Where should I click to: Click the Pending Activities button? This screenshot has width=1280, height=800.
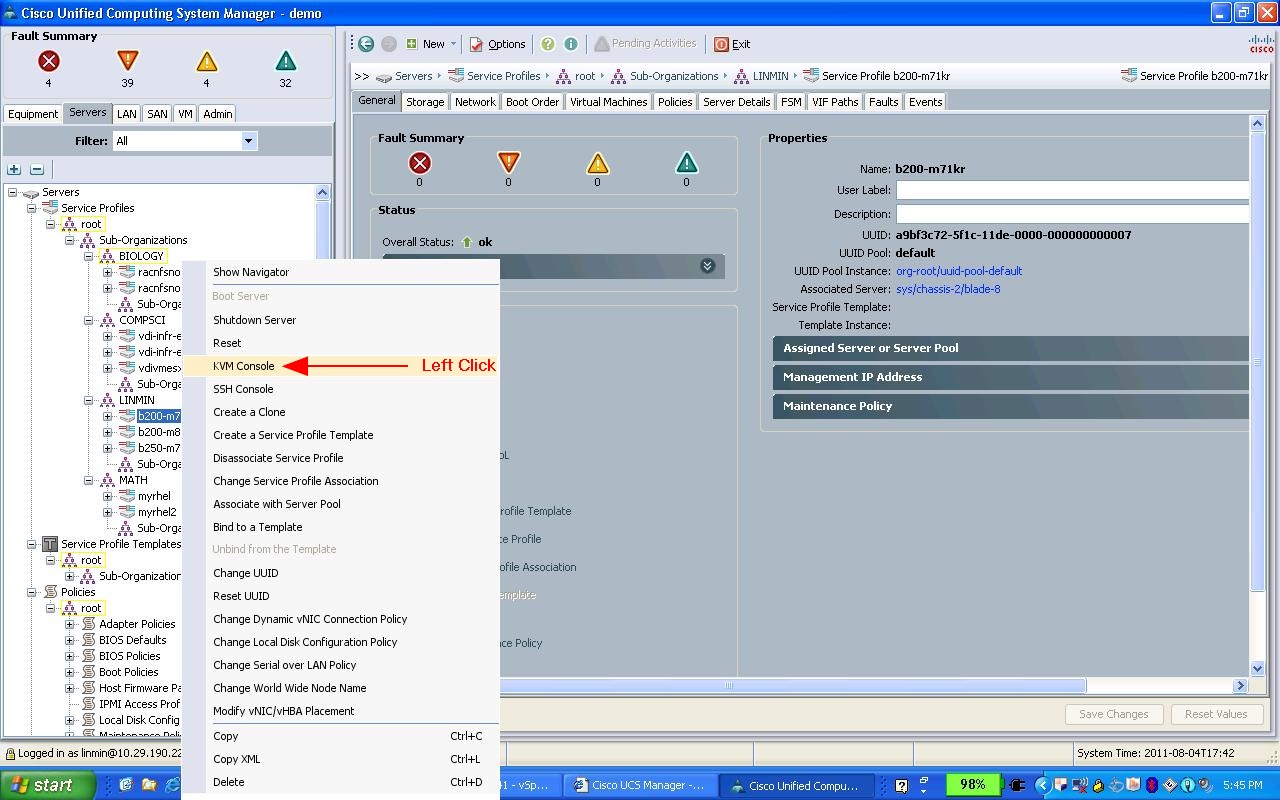pyautogui.click(x=645, y=44)
